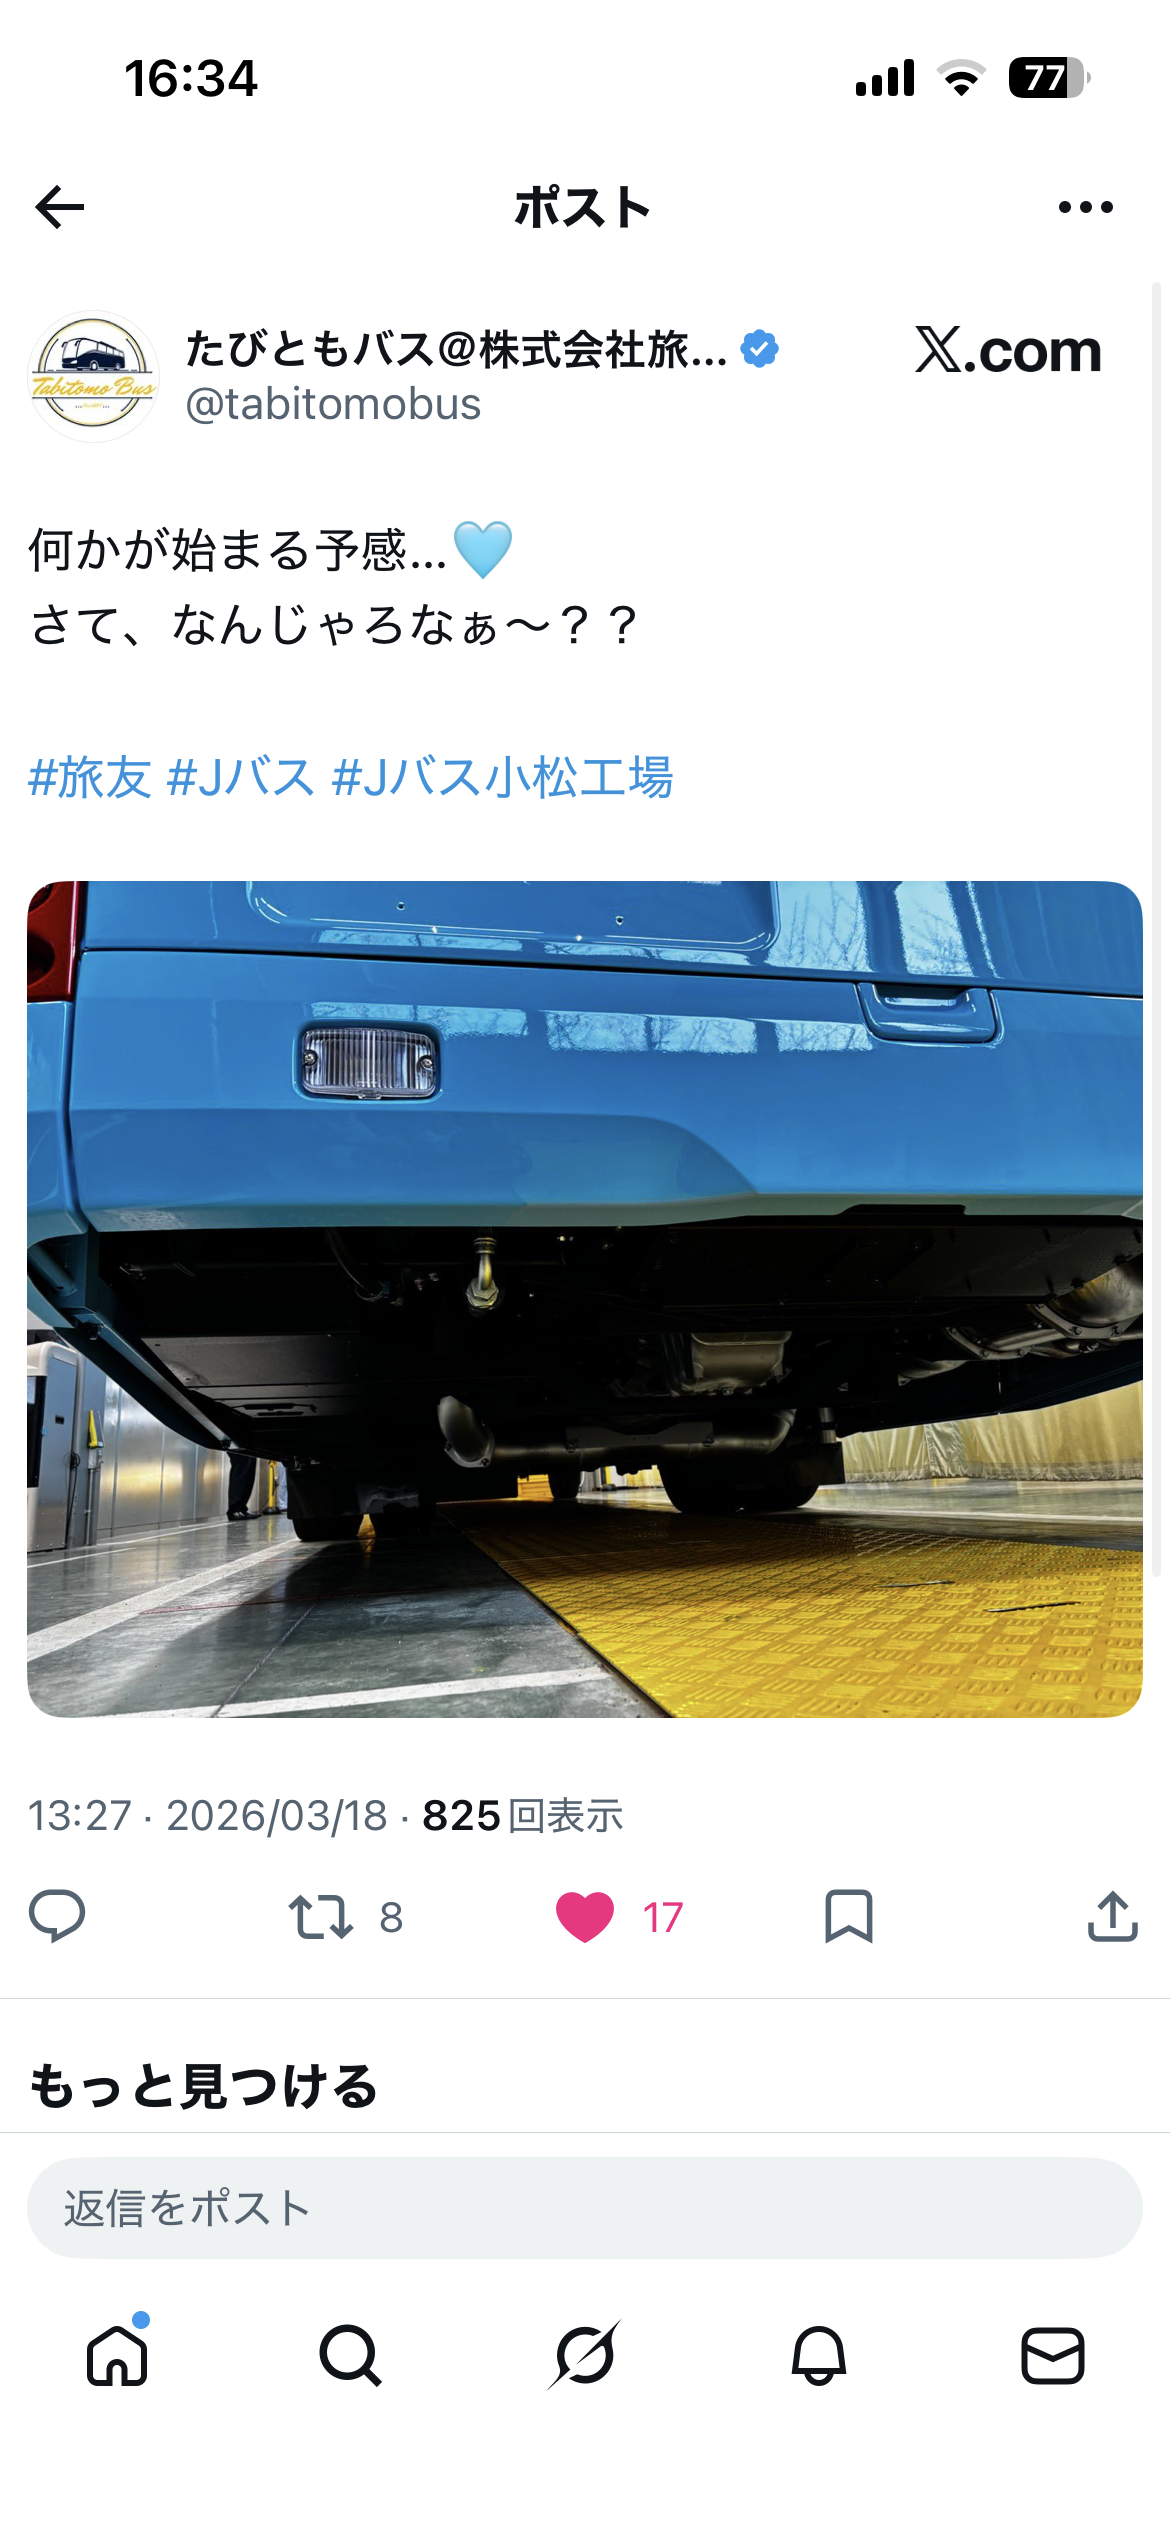This screenshot has width=1170, height=2532.
Task: Unlike the post via pink heart
Action: (x=585, y=1917)
